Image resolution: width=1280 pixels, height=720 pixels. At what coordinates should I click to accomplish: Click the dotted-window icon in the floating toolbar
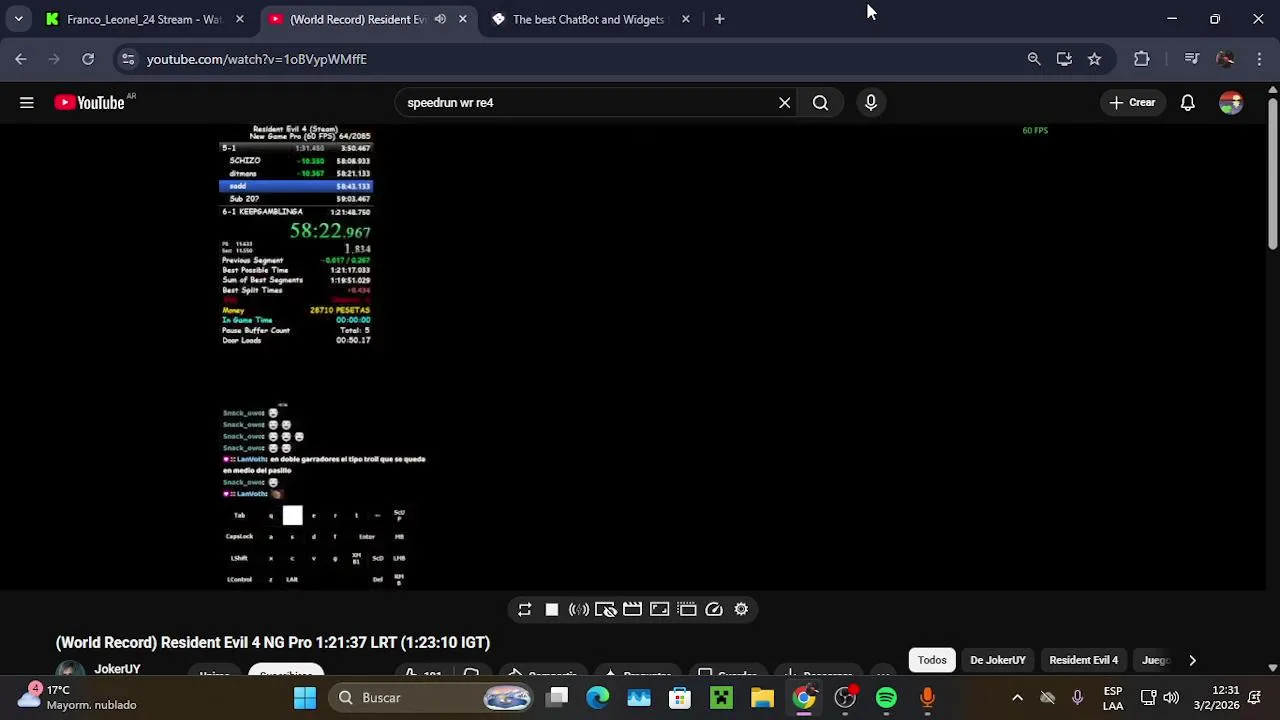pyautogui.click(x=686, y=609)
